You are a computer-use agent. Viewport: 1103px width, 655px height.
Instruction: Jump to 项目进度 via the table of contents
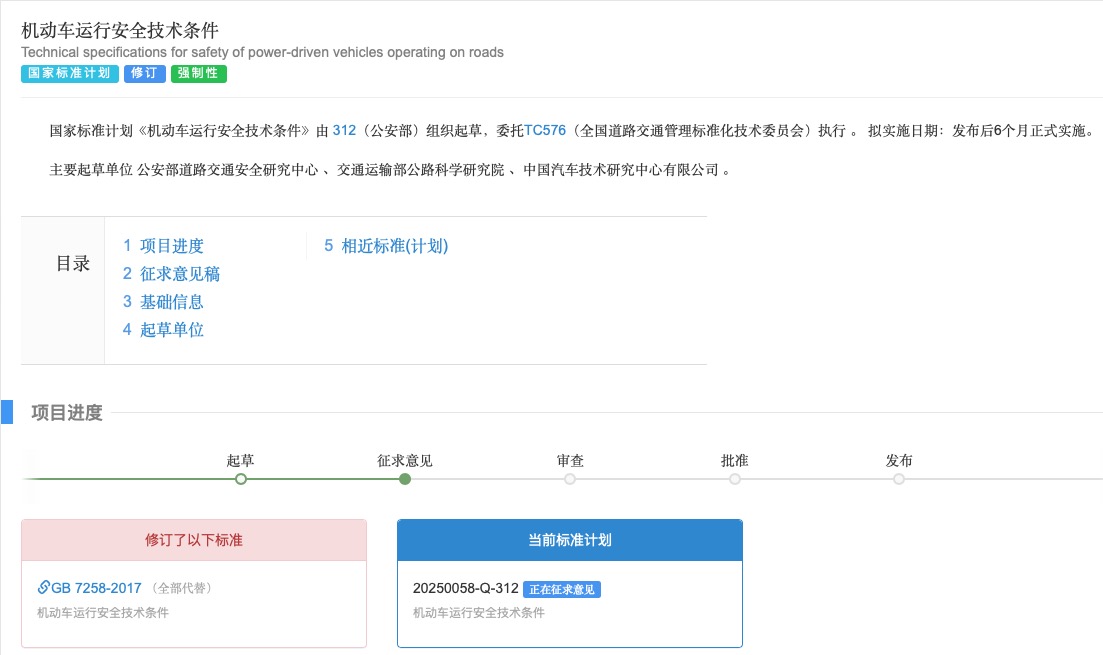point(172,245)
